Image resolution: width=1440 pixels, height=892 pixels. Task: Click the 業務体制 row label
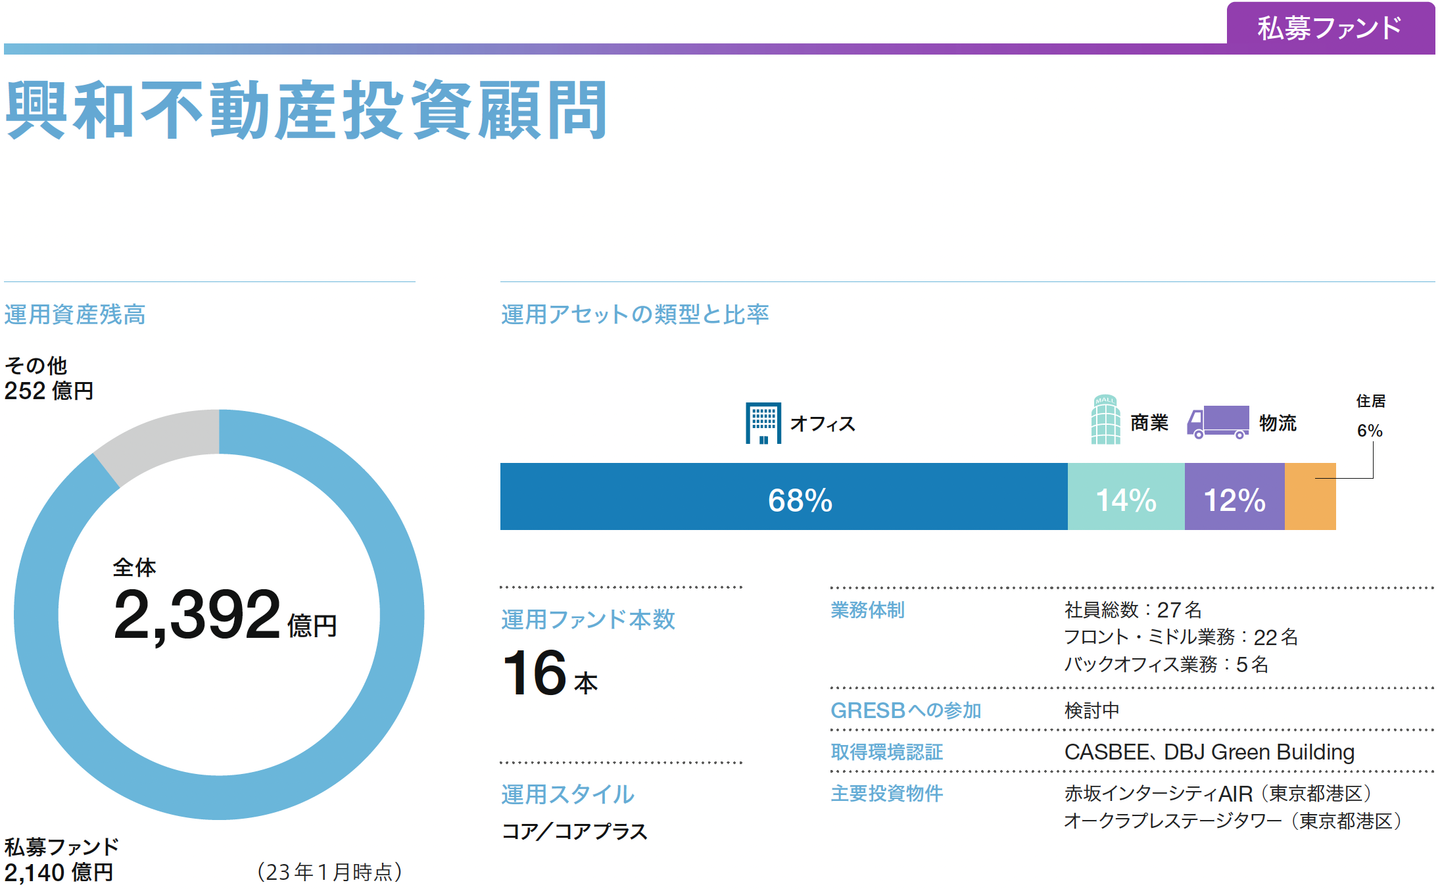coord(867,610)
